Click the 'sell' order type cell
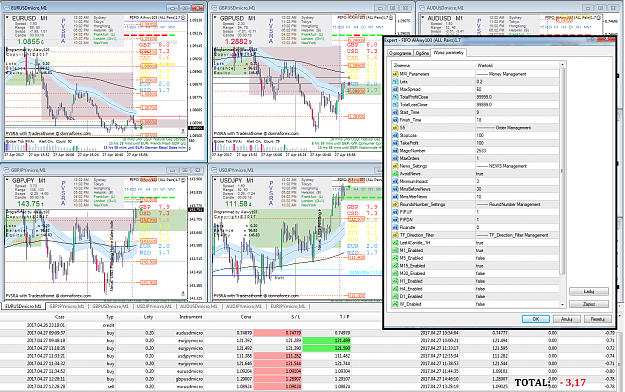This screenshot has height=392, width=625. point(110,386)
